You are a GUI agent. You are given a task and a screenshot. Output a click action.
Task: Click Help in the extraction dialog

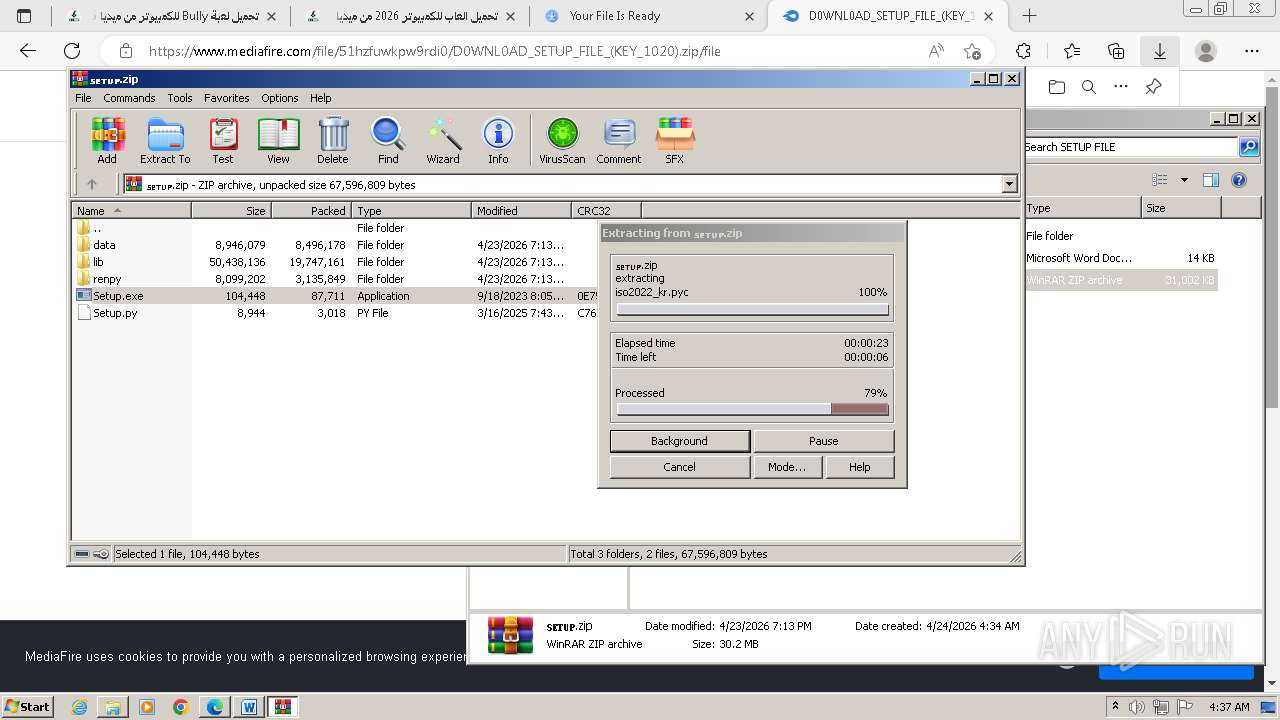[859, 467]
